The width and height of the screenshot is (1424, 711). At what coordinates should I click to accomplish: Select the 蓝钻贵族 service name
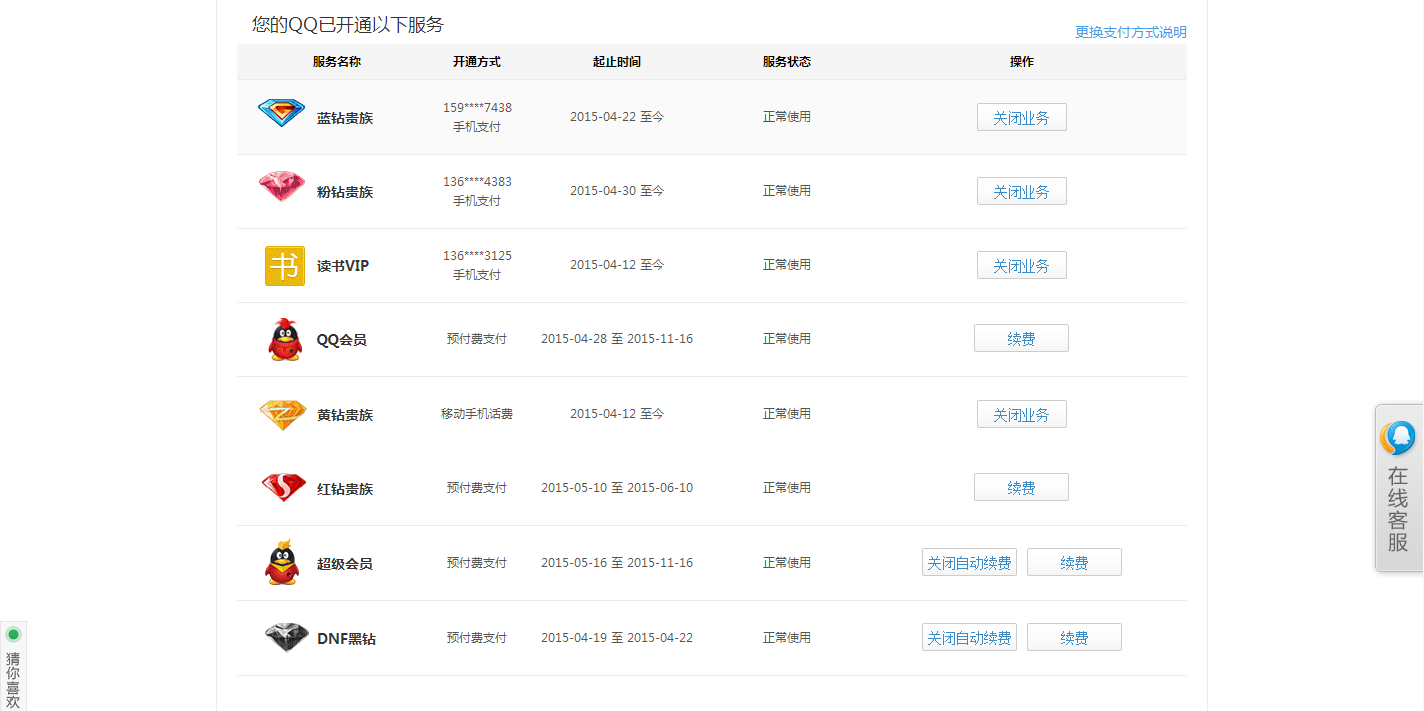(x=345, y=118)
